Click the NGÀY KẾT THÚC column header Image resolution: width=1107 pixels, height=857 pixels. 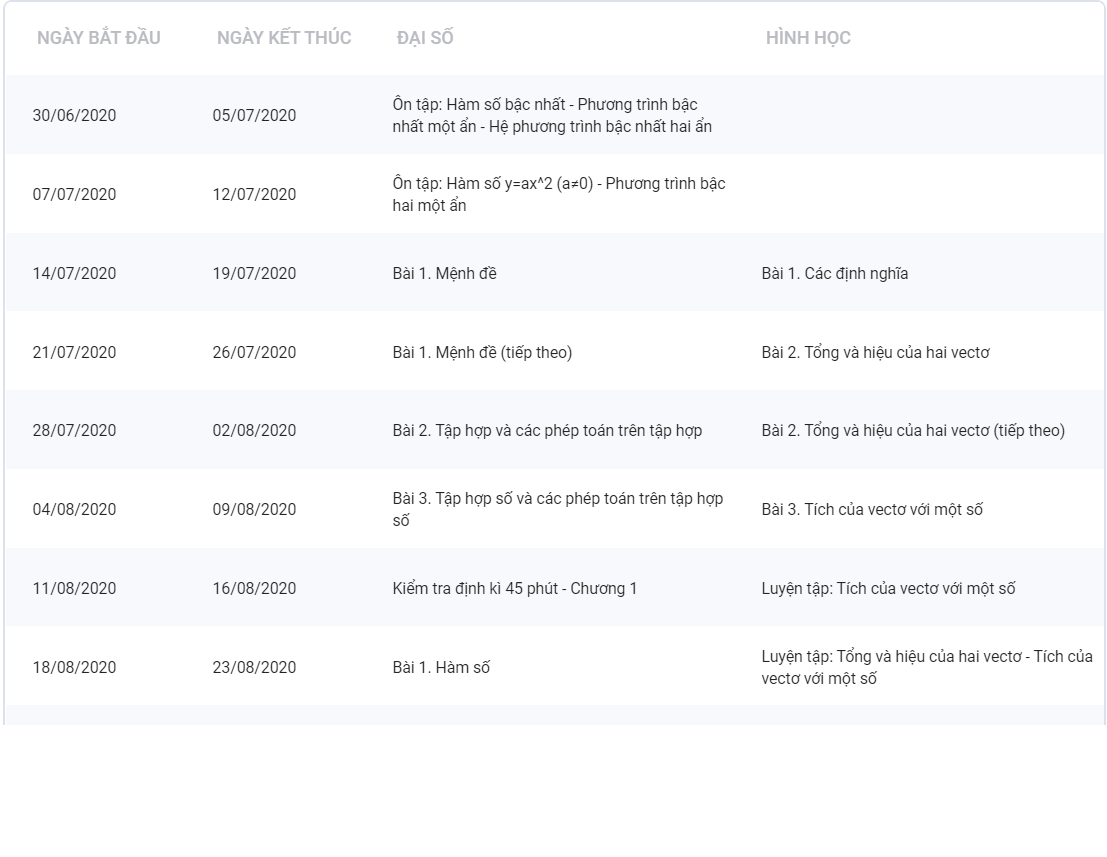(x=284, y=38)
